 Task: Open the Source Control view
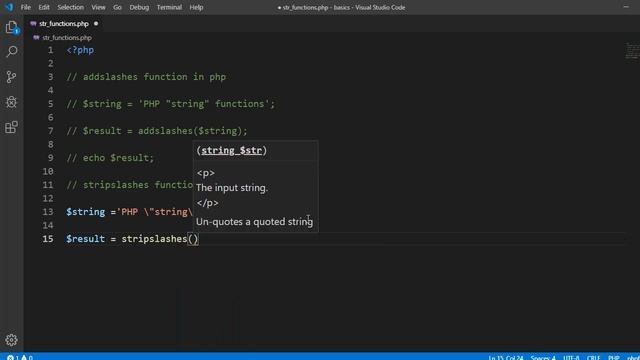[x=11, y=77]
